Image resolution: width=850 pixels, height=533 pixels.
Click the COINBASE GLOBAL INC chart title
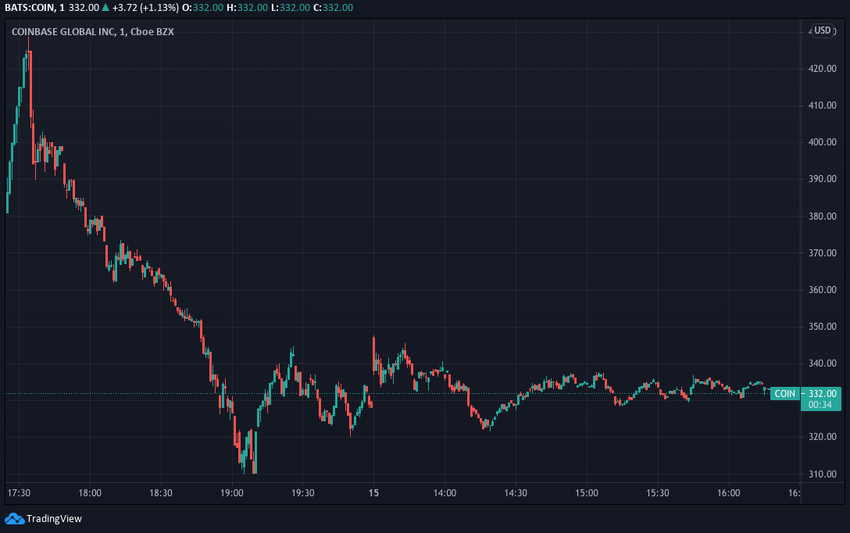93,31
